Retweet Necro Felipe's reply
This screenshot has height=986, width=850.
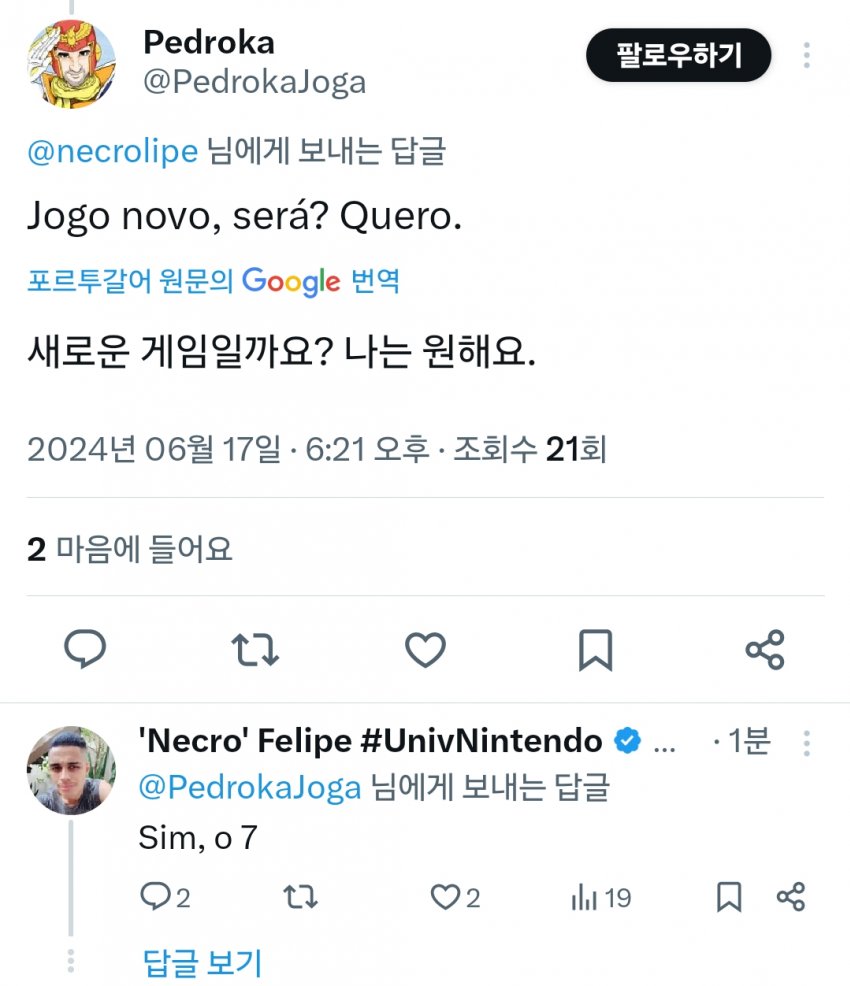coord(300,898)
